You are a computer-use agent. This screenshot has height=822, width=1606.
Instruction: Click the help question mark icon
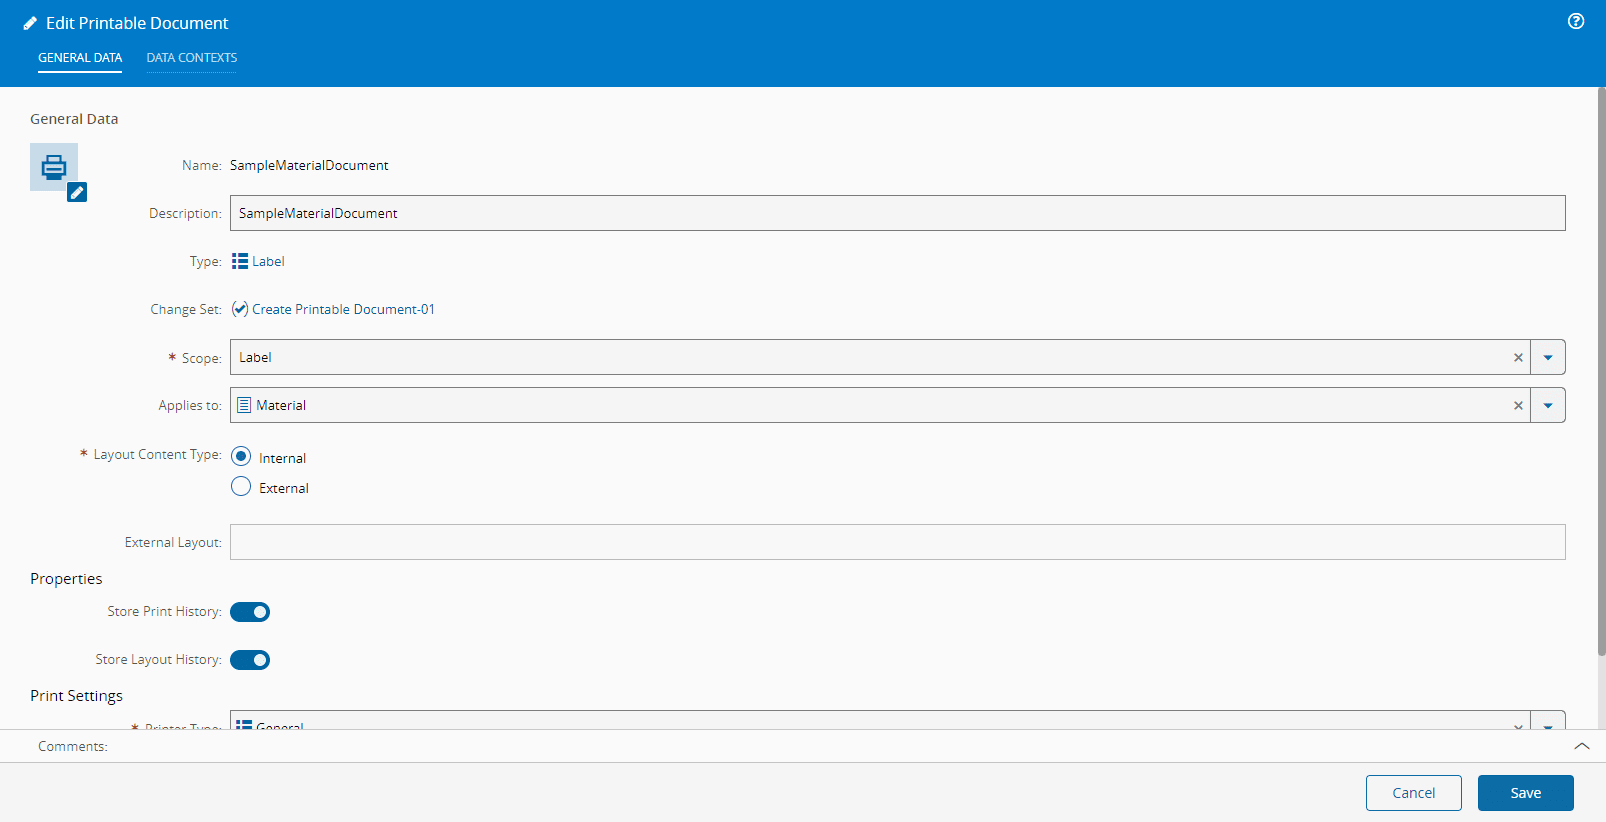click(x=1576, y=21)
